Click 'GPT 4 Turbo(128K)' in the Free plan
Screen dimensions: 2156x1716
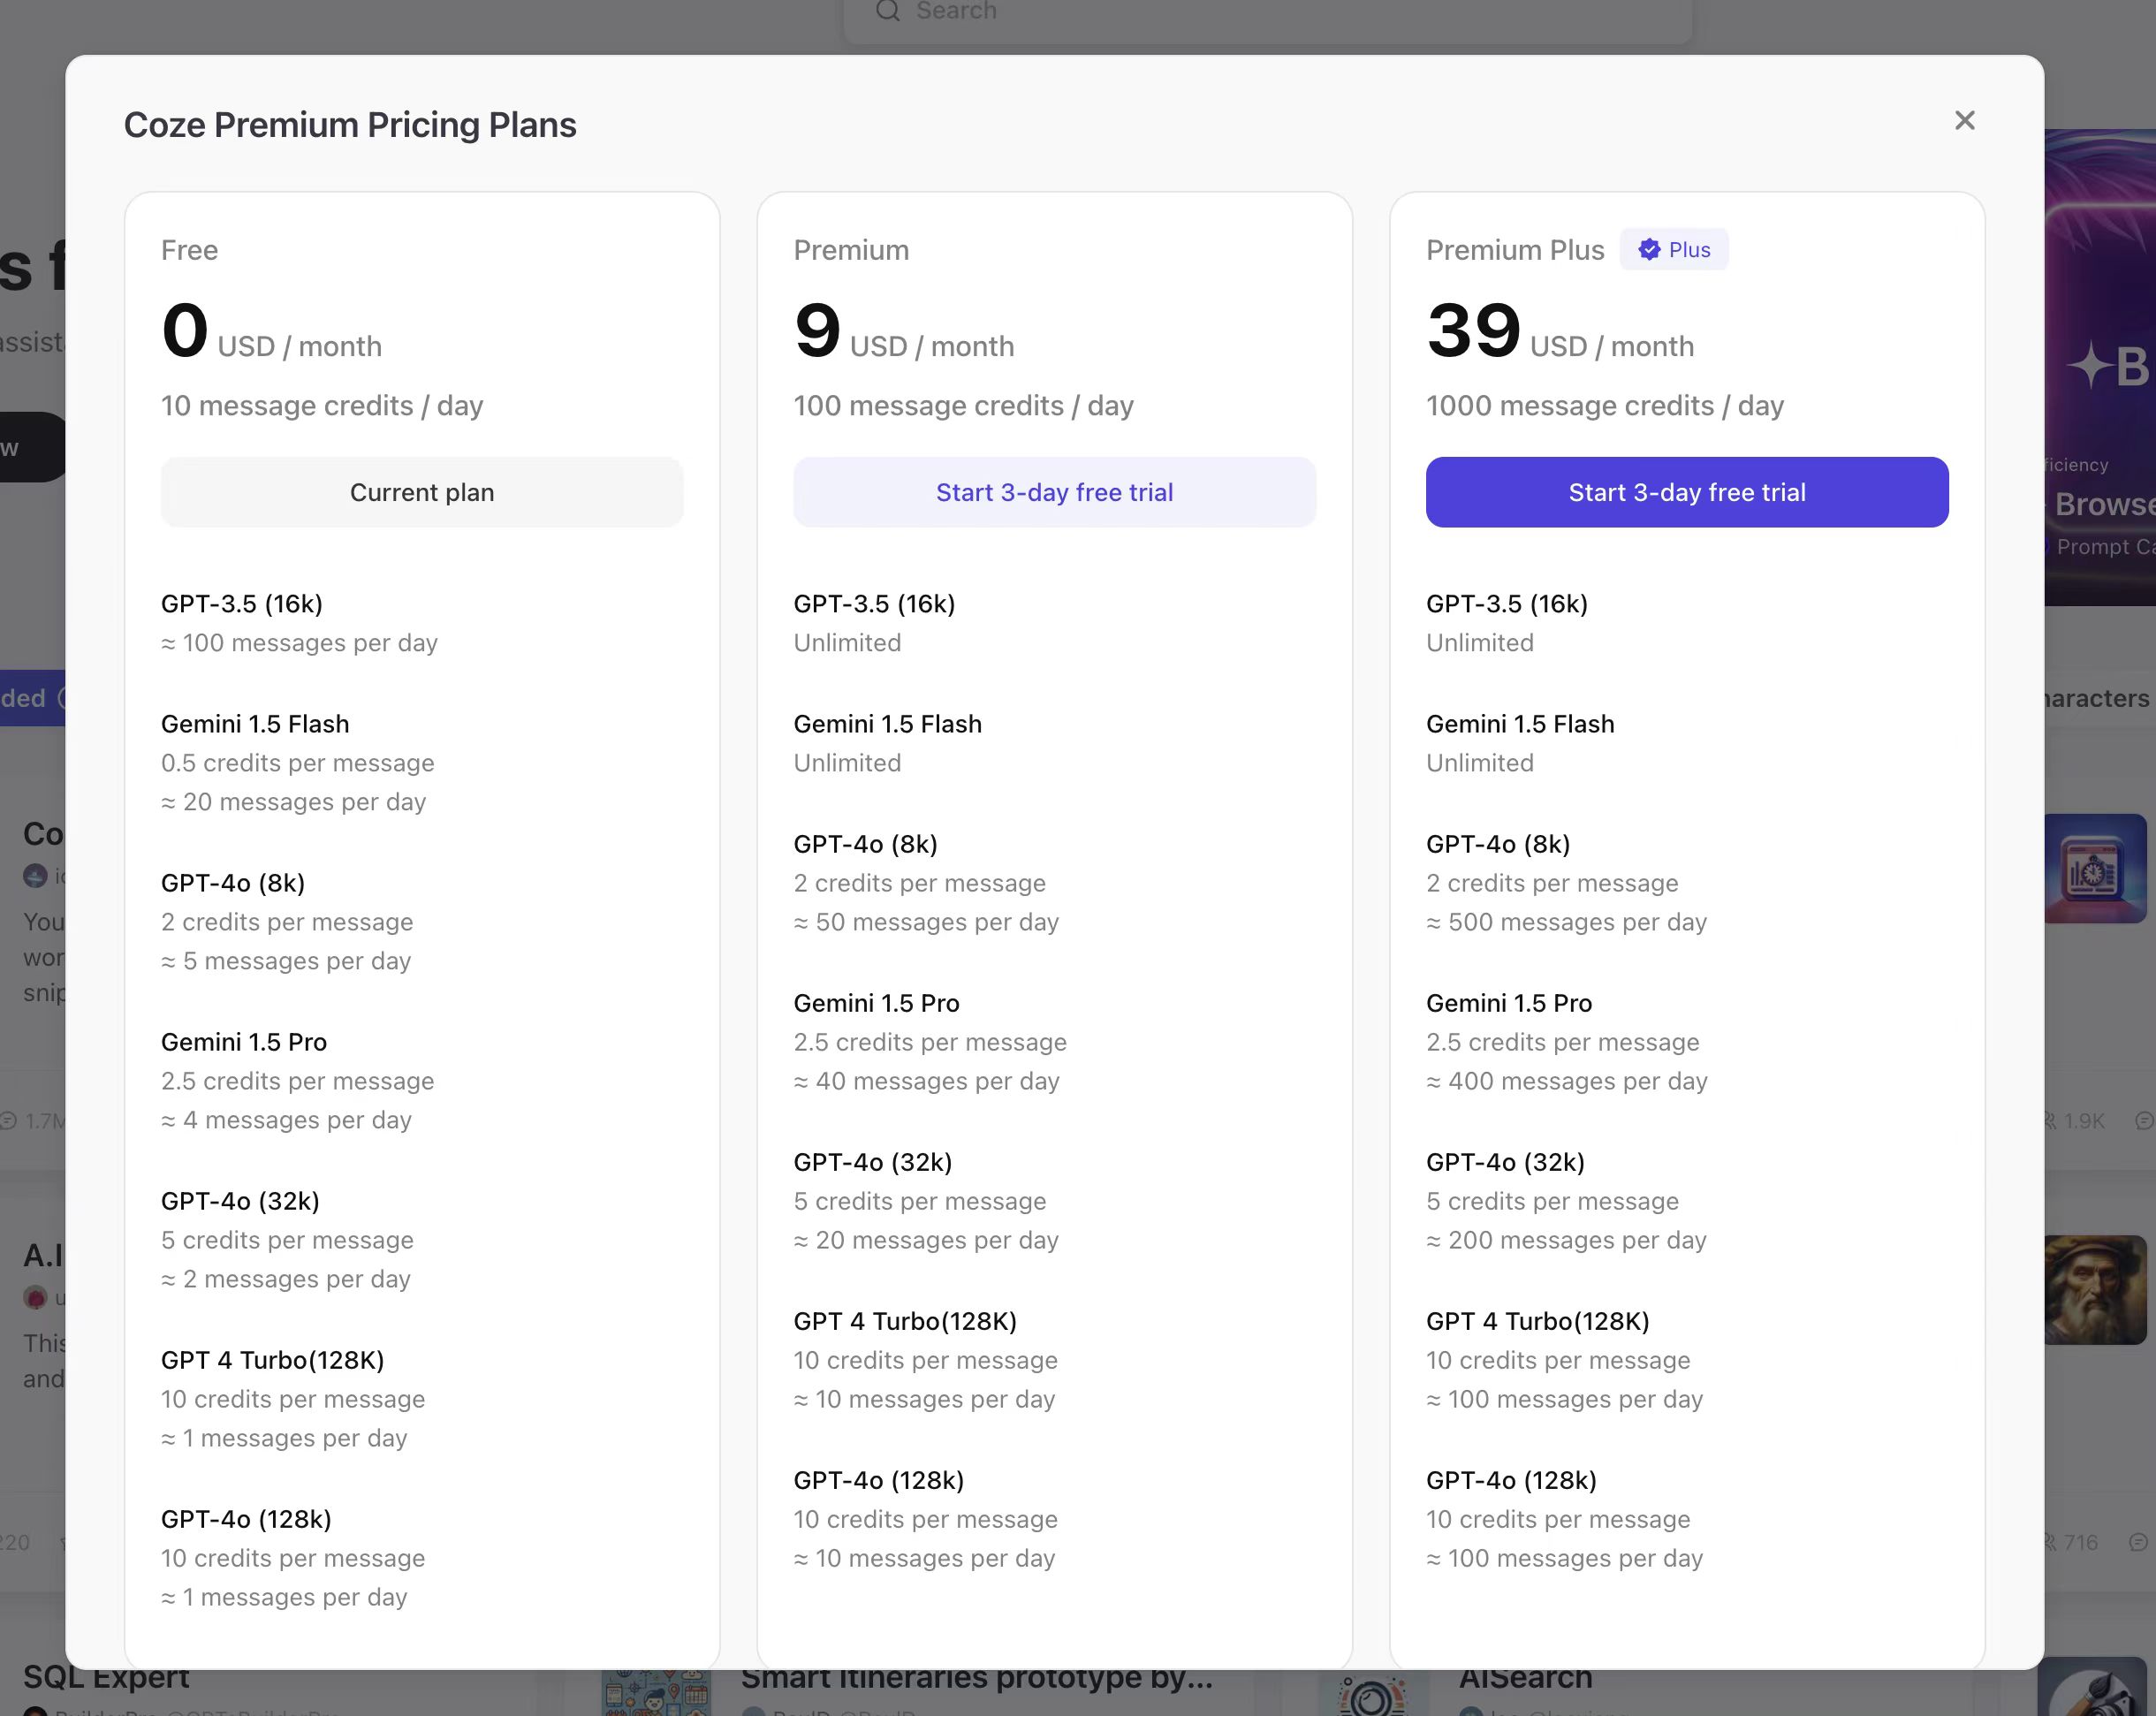[273, 1360]
